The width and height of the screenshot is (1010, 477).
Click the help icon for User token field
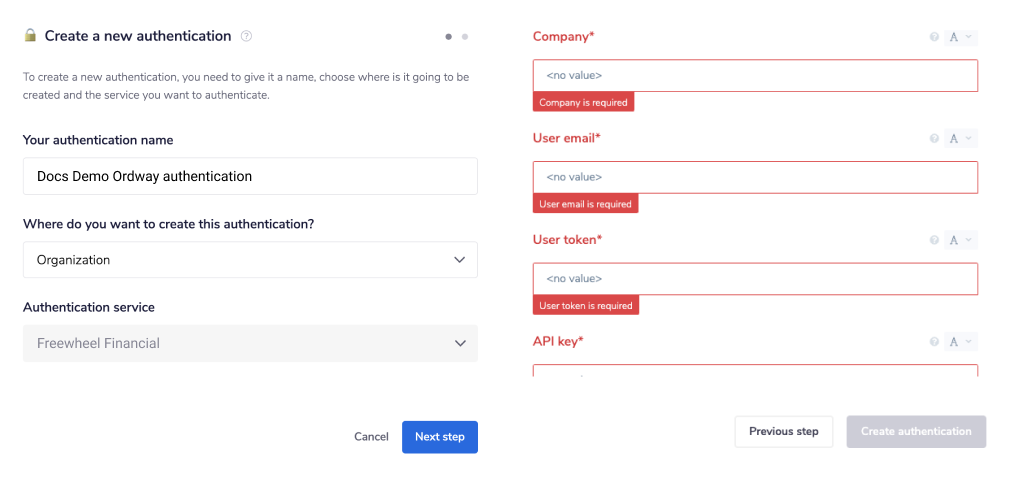[x=934, y=240]
